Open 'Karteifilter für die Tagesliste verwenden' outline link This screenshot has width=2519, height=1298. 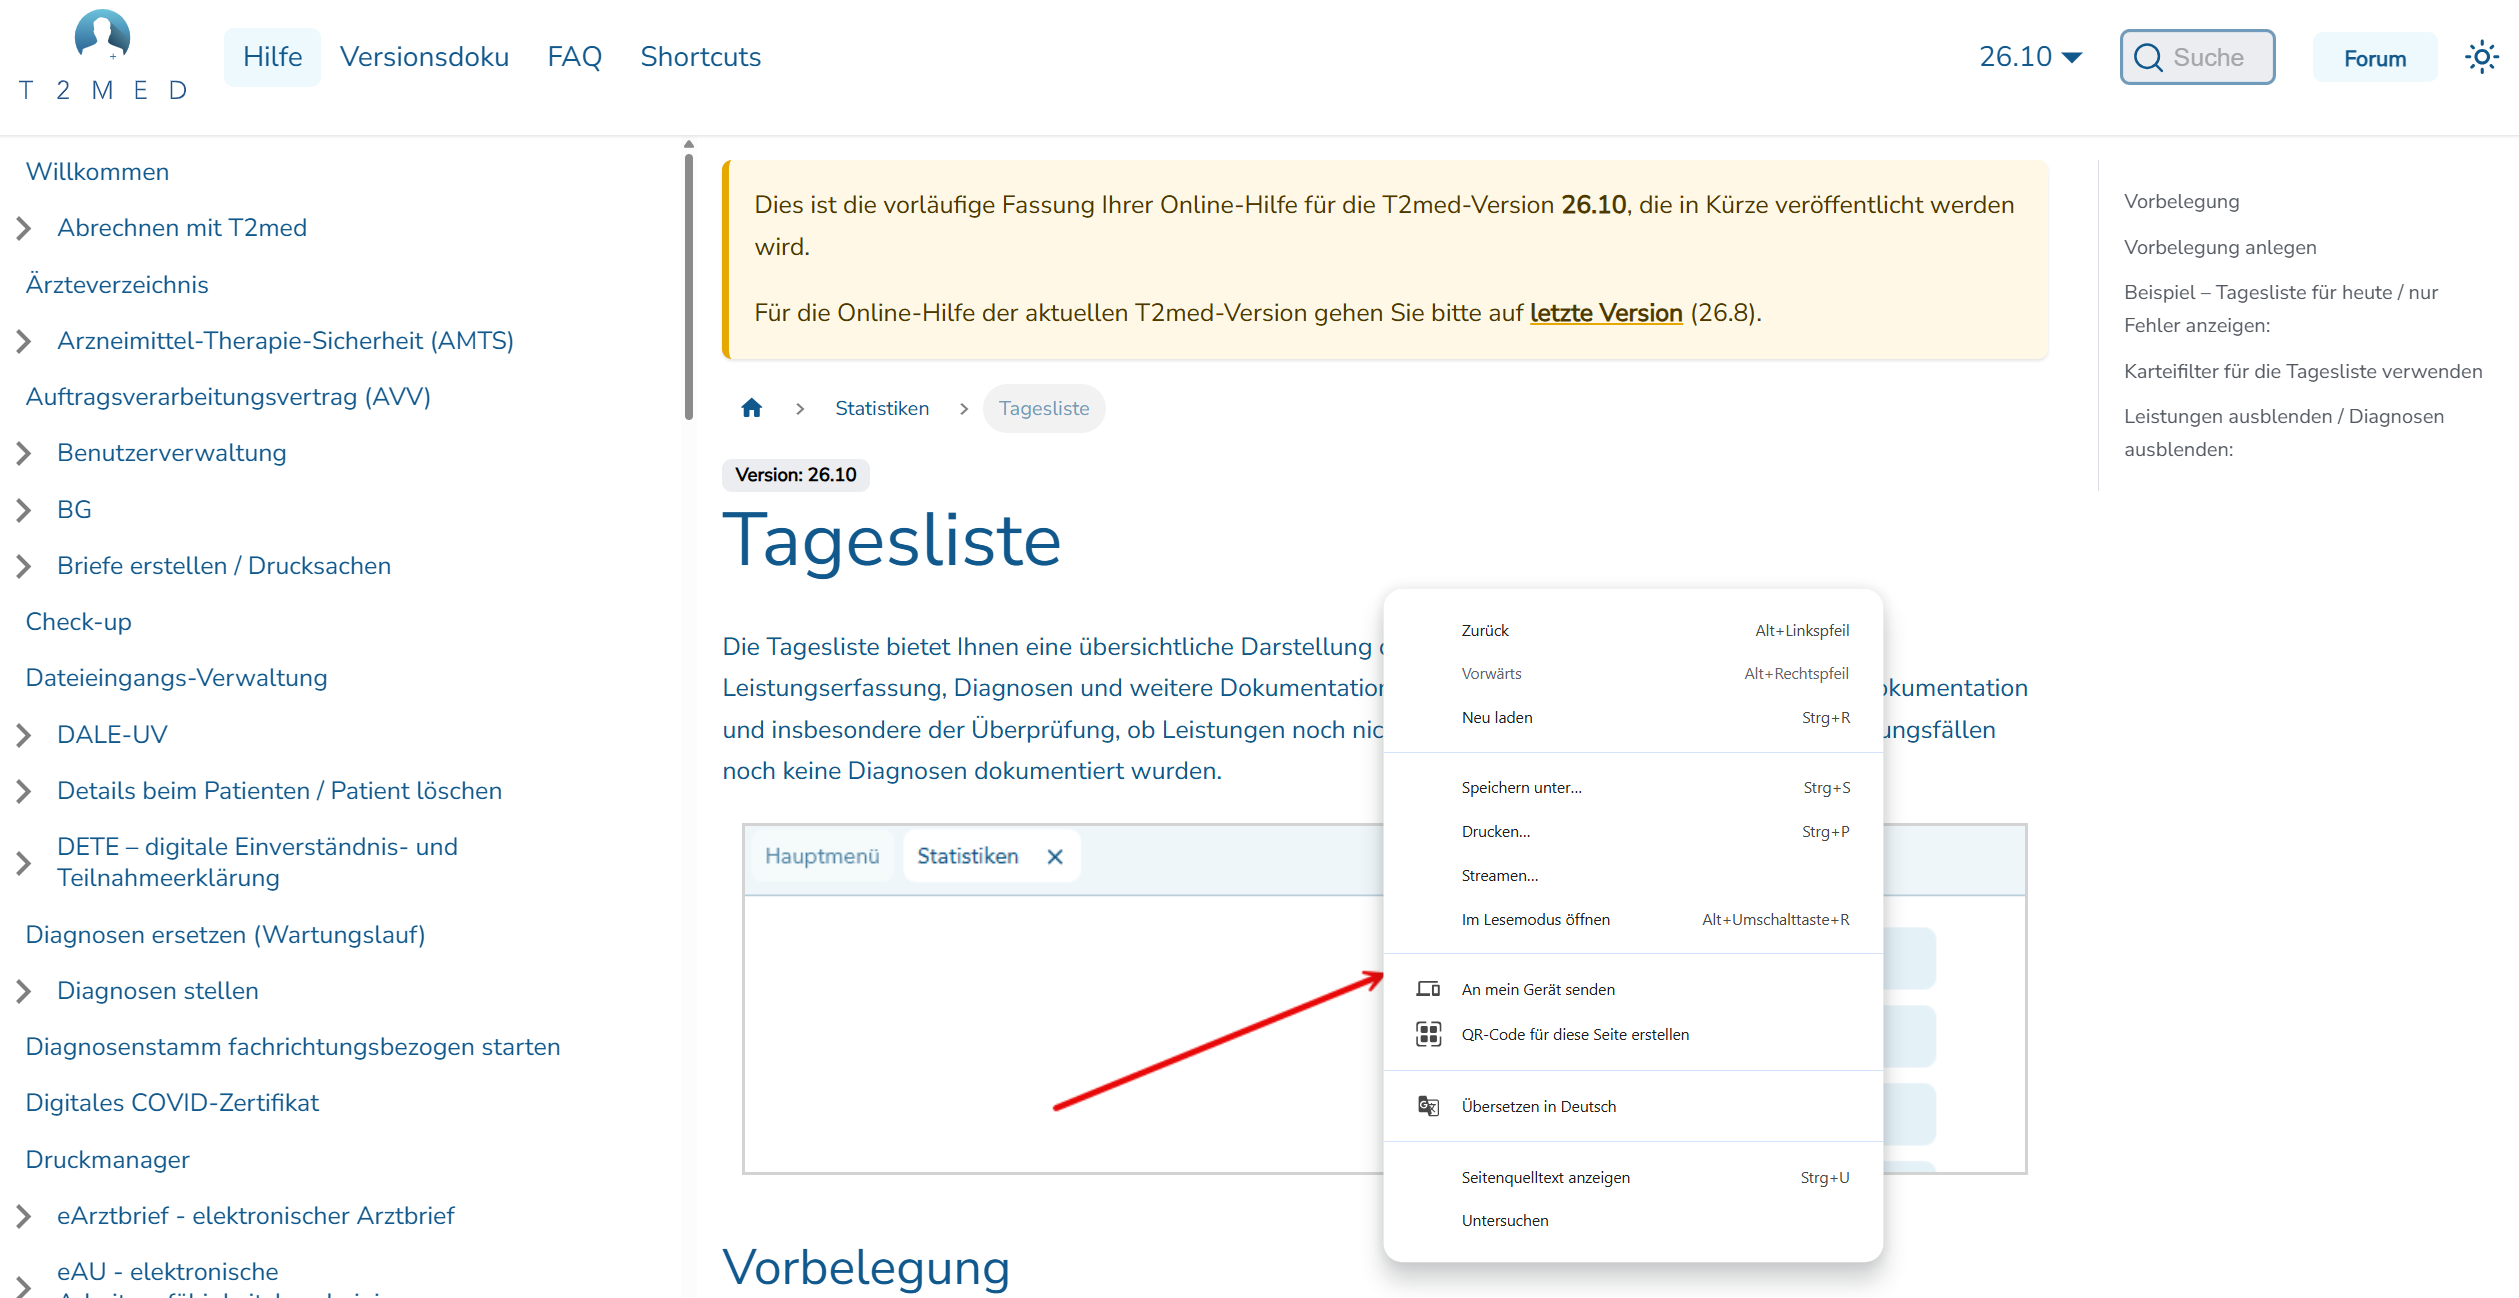(2303, 371)
